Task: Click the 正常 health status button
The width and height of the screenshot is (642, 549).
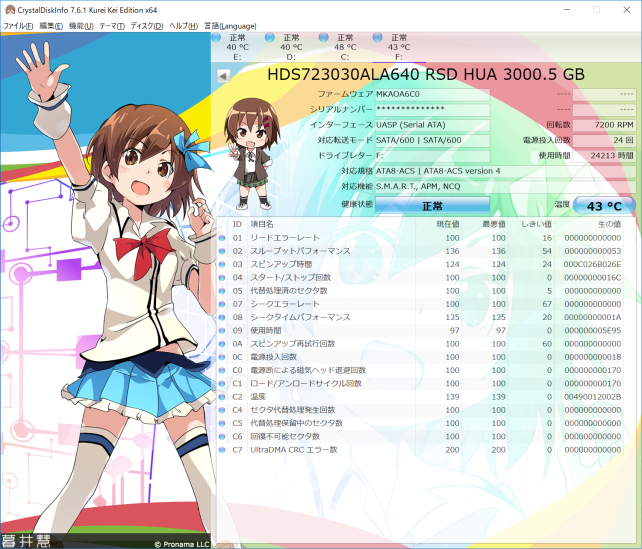Action: (432, 206)
